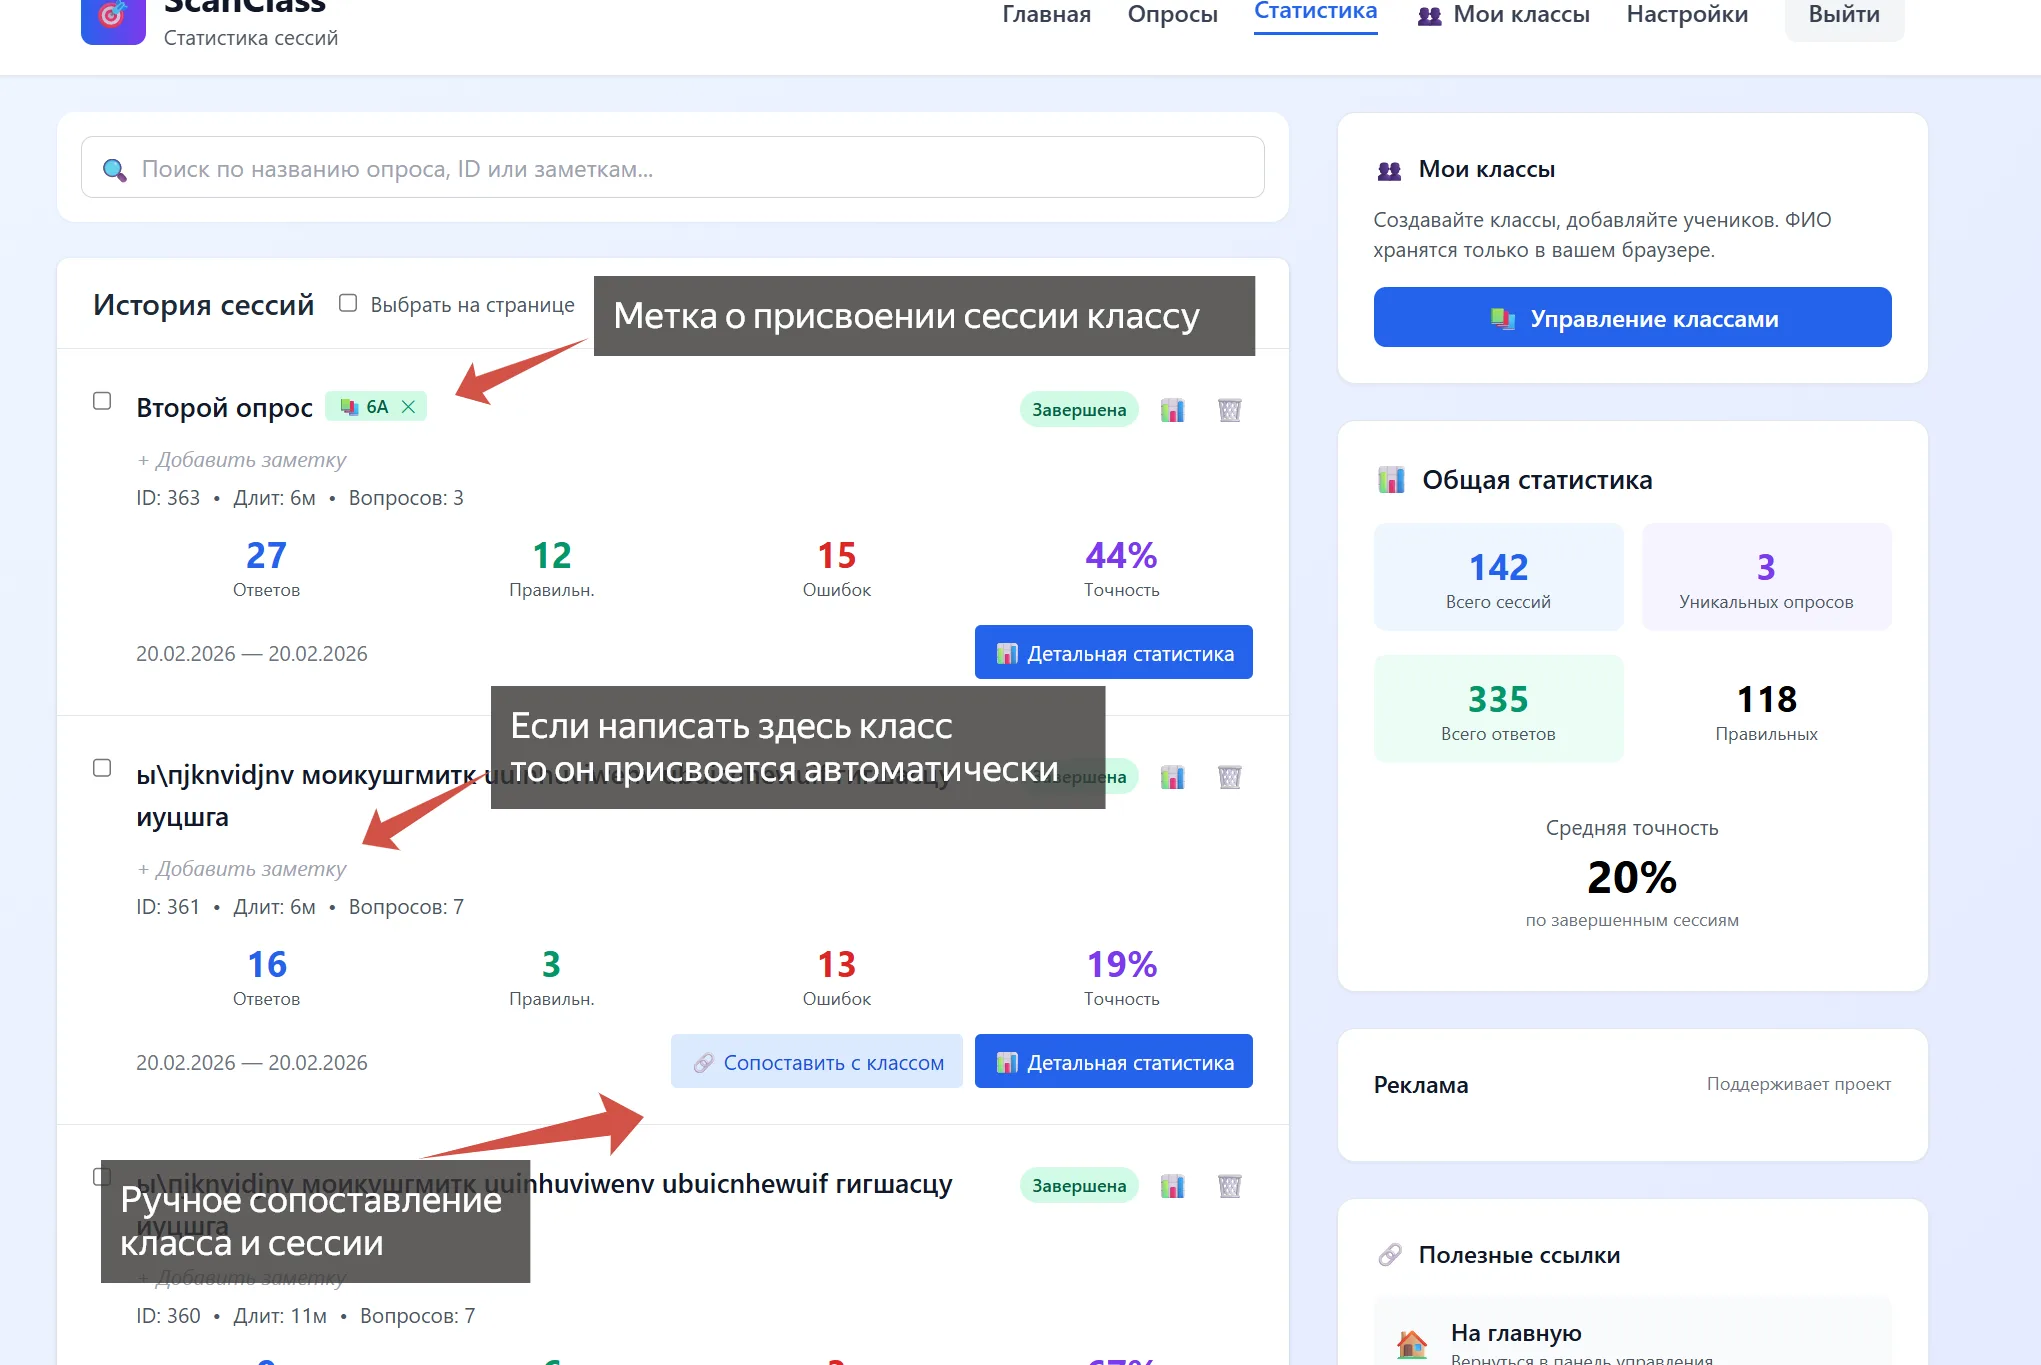Add note under Второй опрос session
This screenshot has height=1365, width=2041.
pos(241,460)
